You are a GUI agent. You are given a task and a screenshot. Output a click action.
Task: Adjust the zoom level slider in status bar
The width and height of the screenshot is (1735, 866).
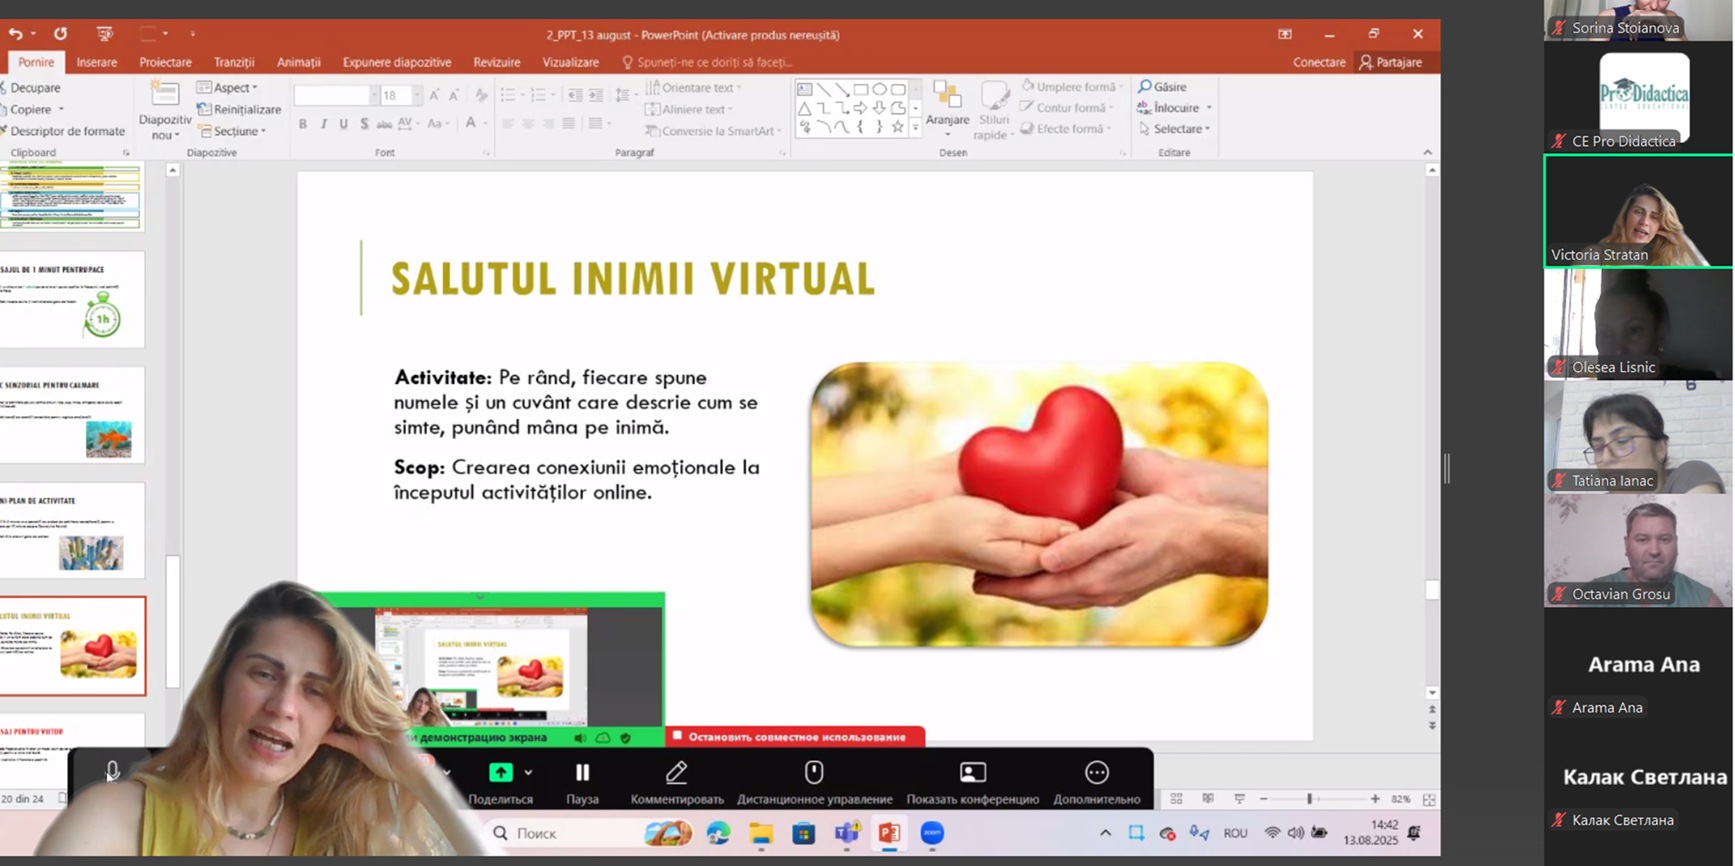coord(1309,799)
